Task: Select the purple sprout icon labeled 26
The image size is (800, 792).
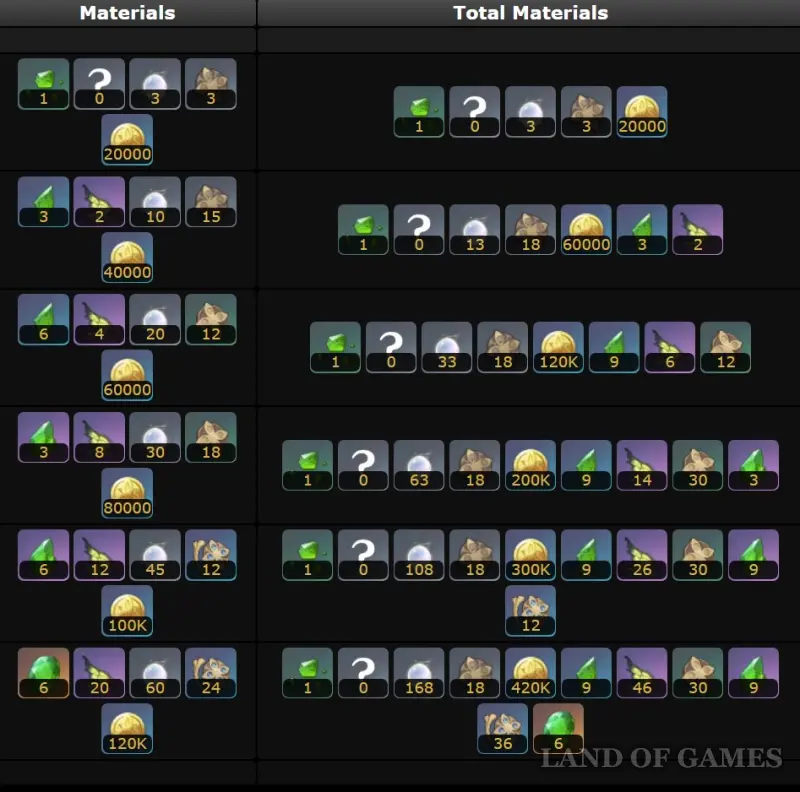Action: click(642, 555)
